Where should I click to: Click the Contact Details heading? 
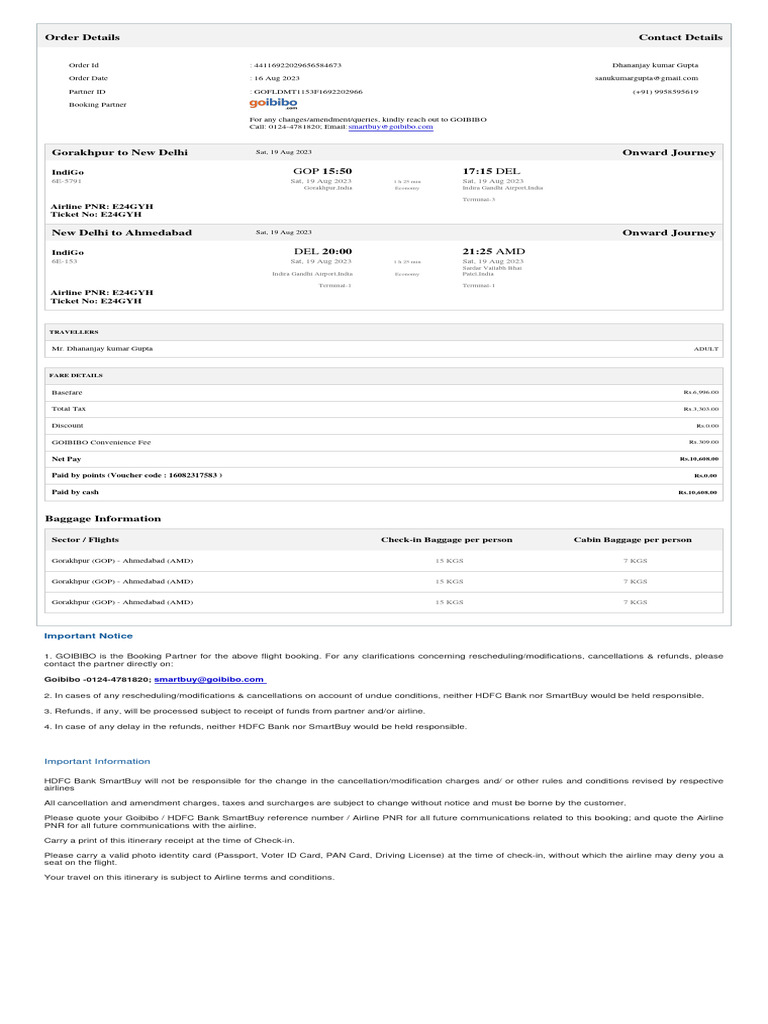(680, 37)
